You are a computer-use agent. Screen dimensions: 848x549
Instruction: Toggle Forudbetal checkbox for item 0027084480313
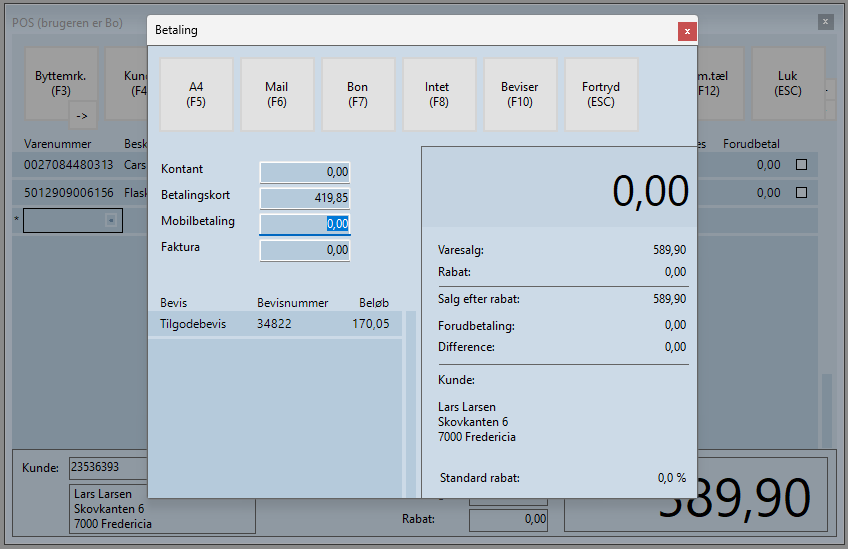[x=800, y=165]
